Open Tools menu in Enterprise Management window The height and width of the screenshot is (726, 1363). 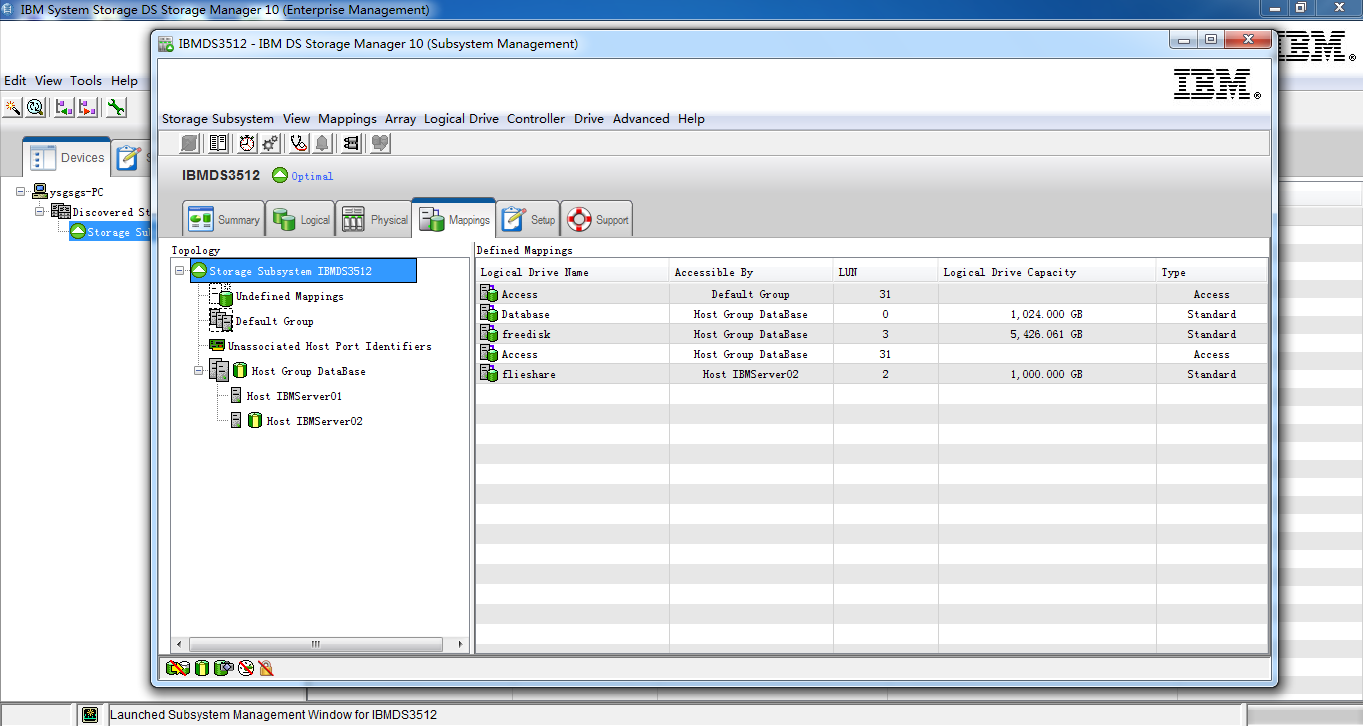86,81
